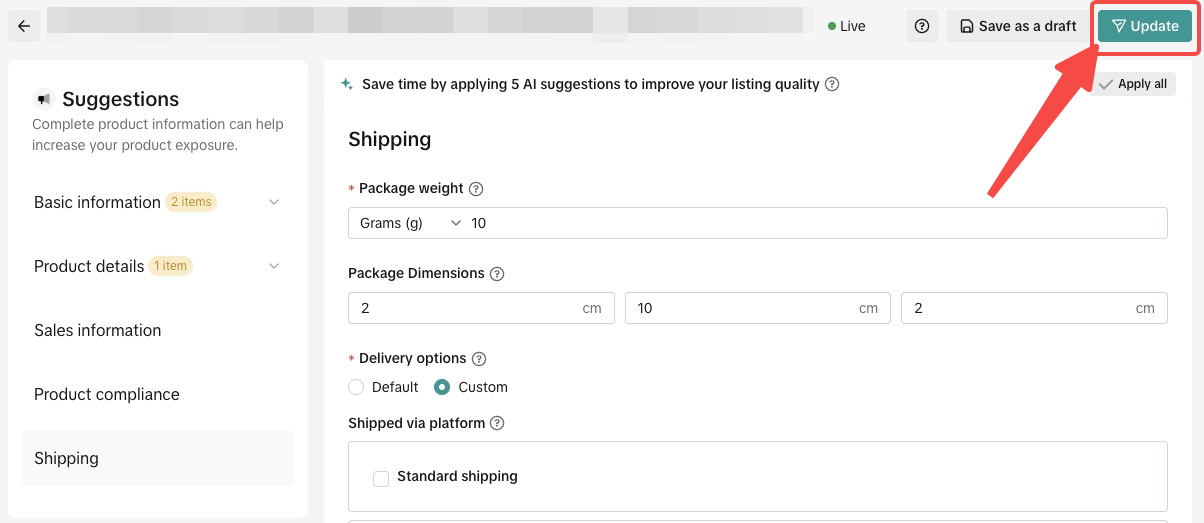Expand the Basic information section
Image resolution: width=1204 pixels, height=523 pixels.
[x=274, y=202]
